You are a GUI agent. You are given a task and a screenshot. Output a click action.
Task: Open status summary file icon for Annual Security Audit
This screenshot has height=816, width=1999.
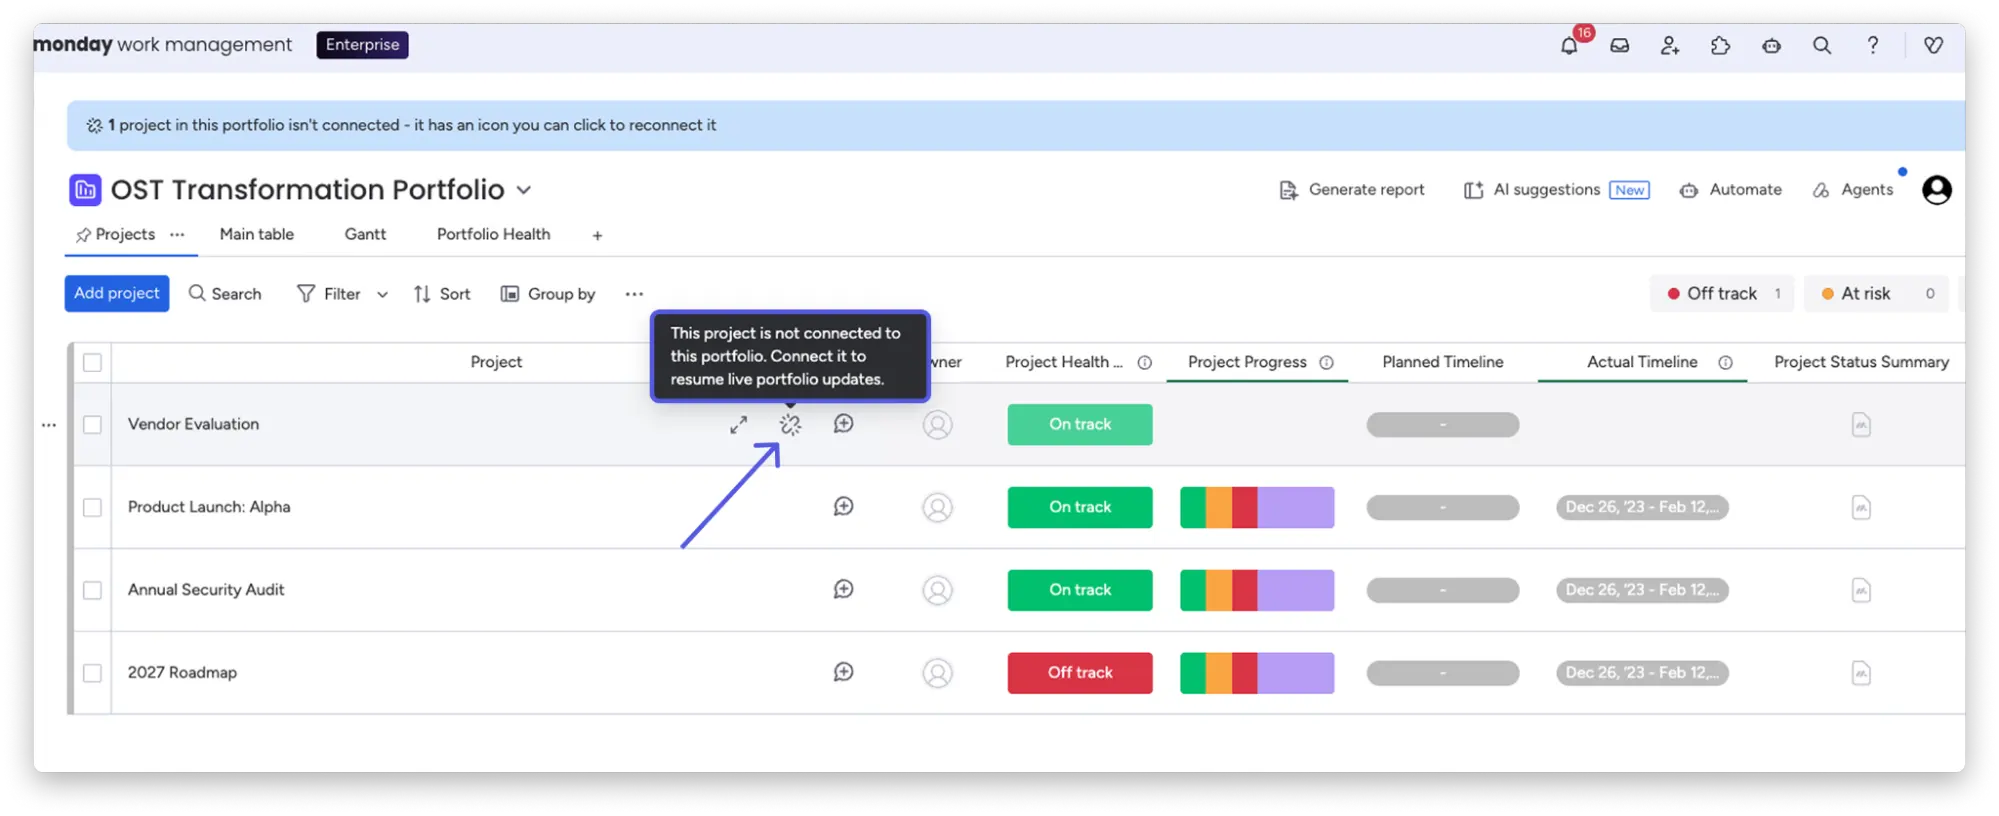1861,590
